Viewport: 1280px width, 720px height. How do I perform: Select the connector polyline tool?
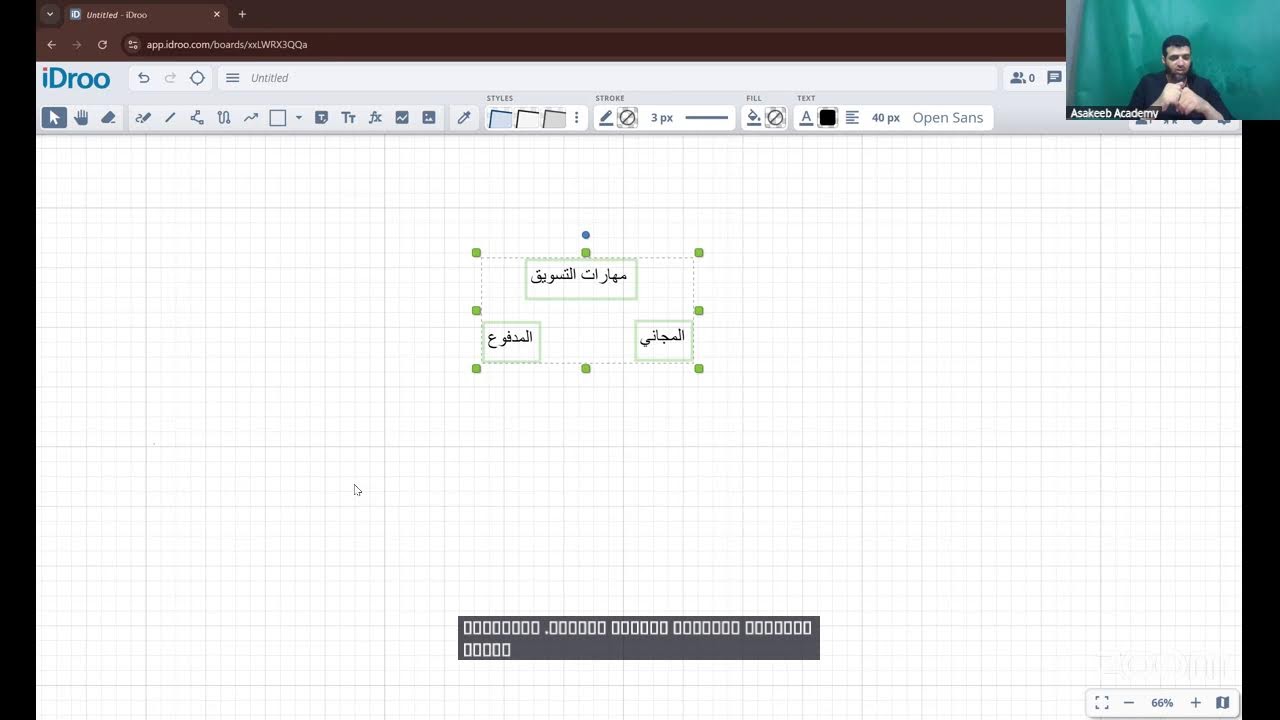pos(197,117)
